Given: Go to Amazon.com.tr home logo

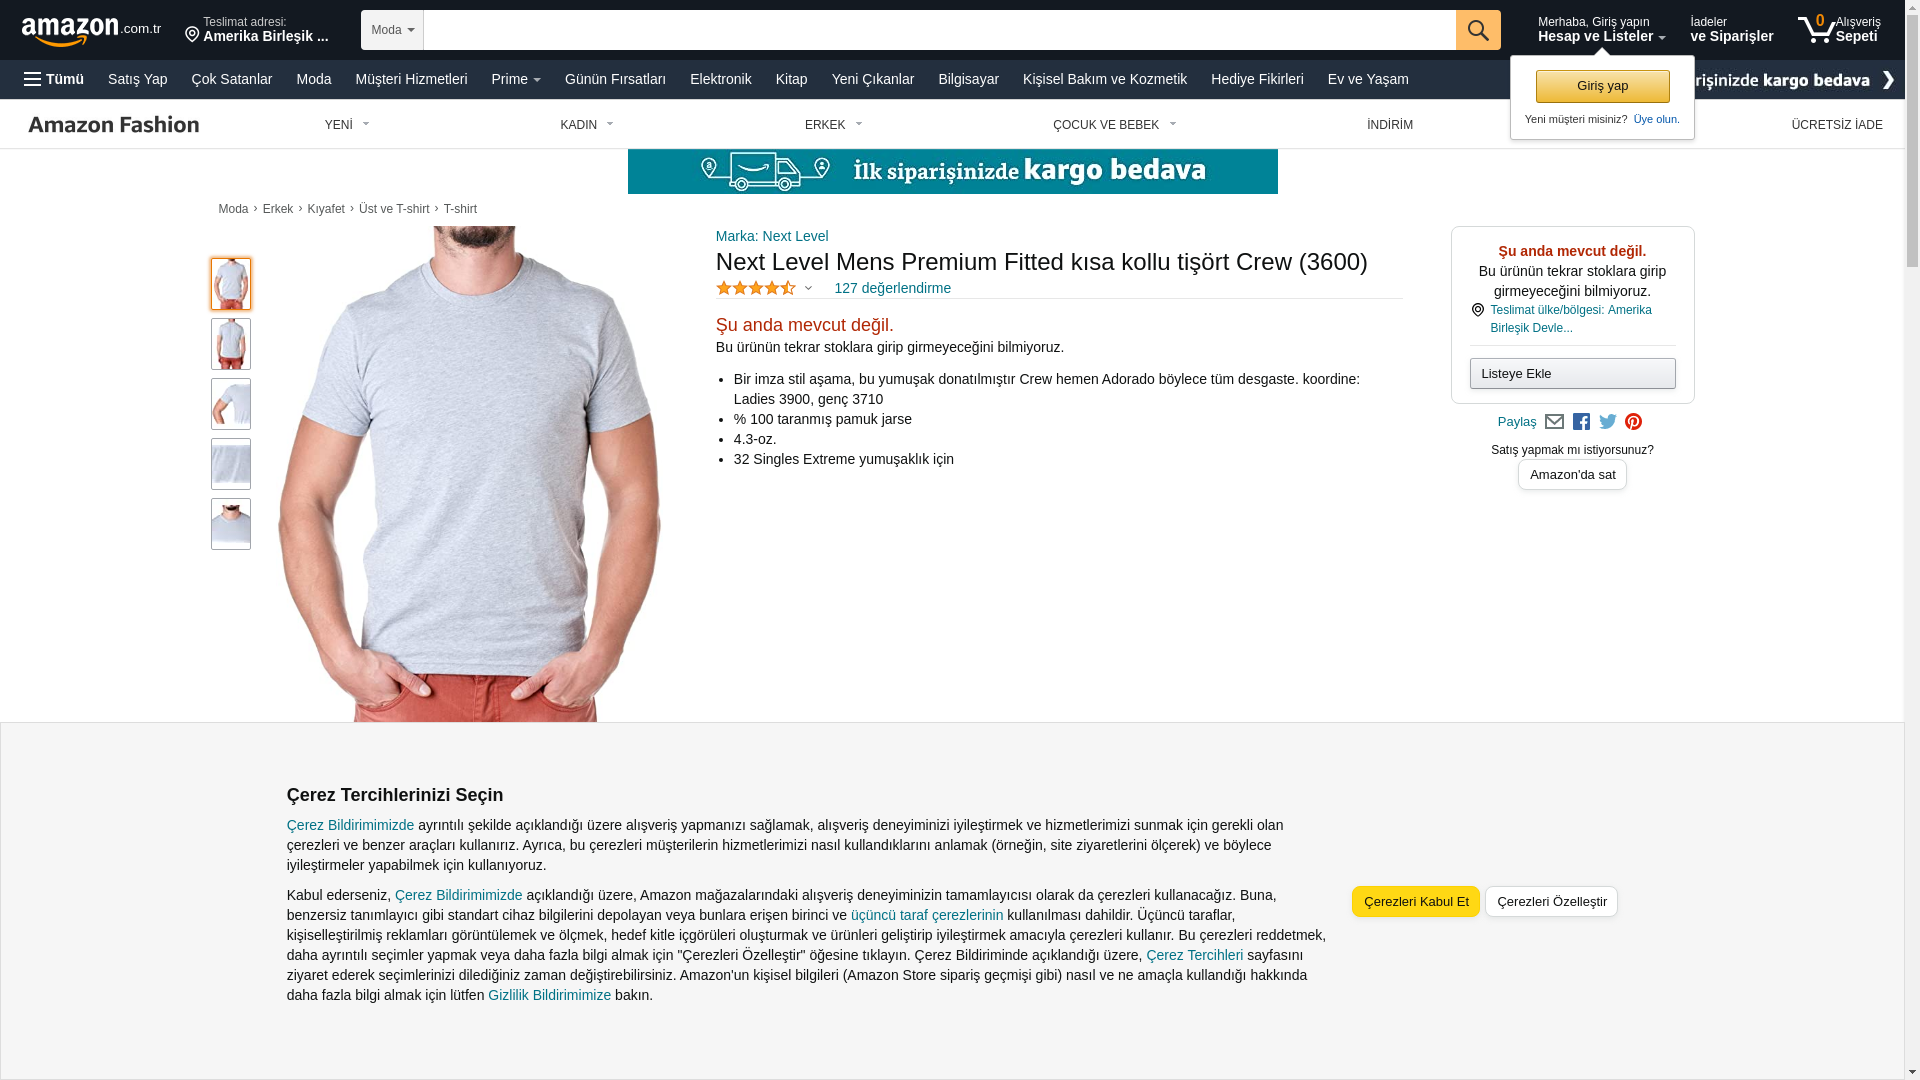Looking at the screenshot, I should 91,30.
